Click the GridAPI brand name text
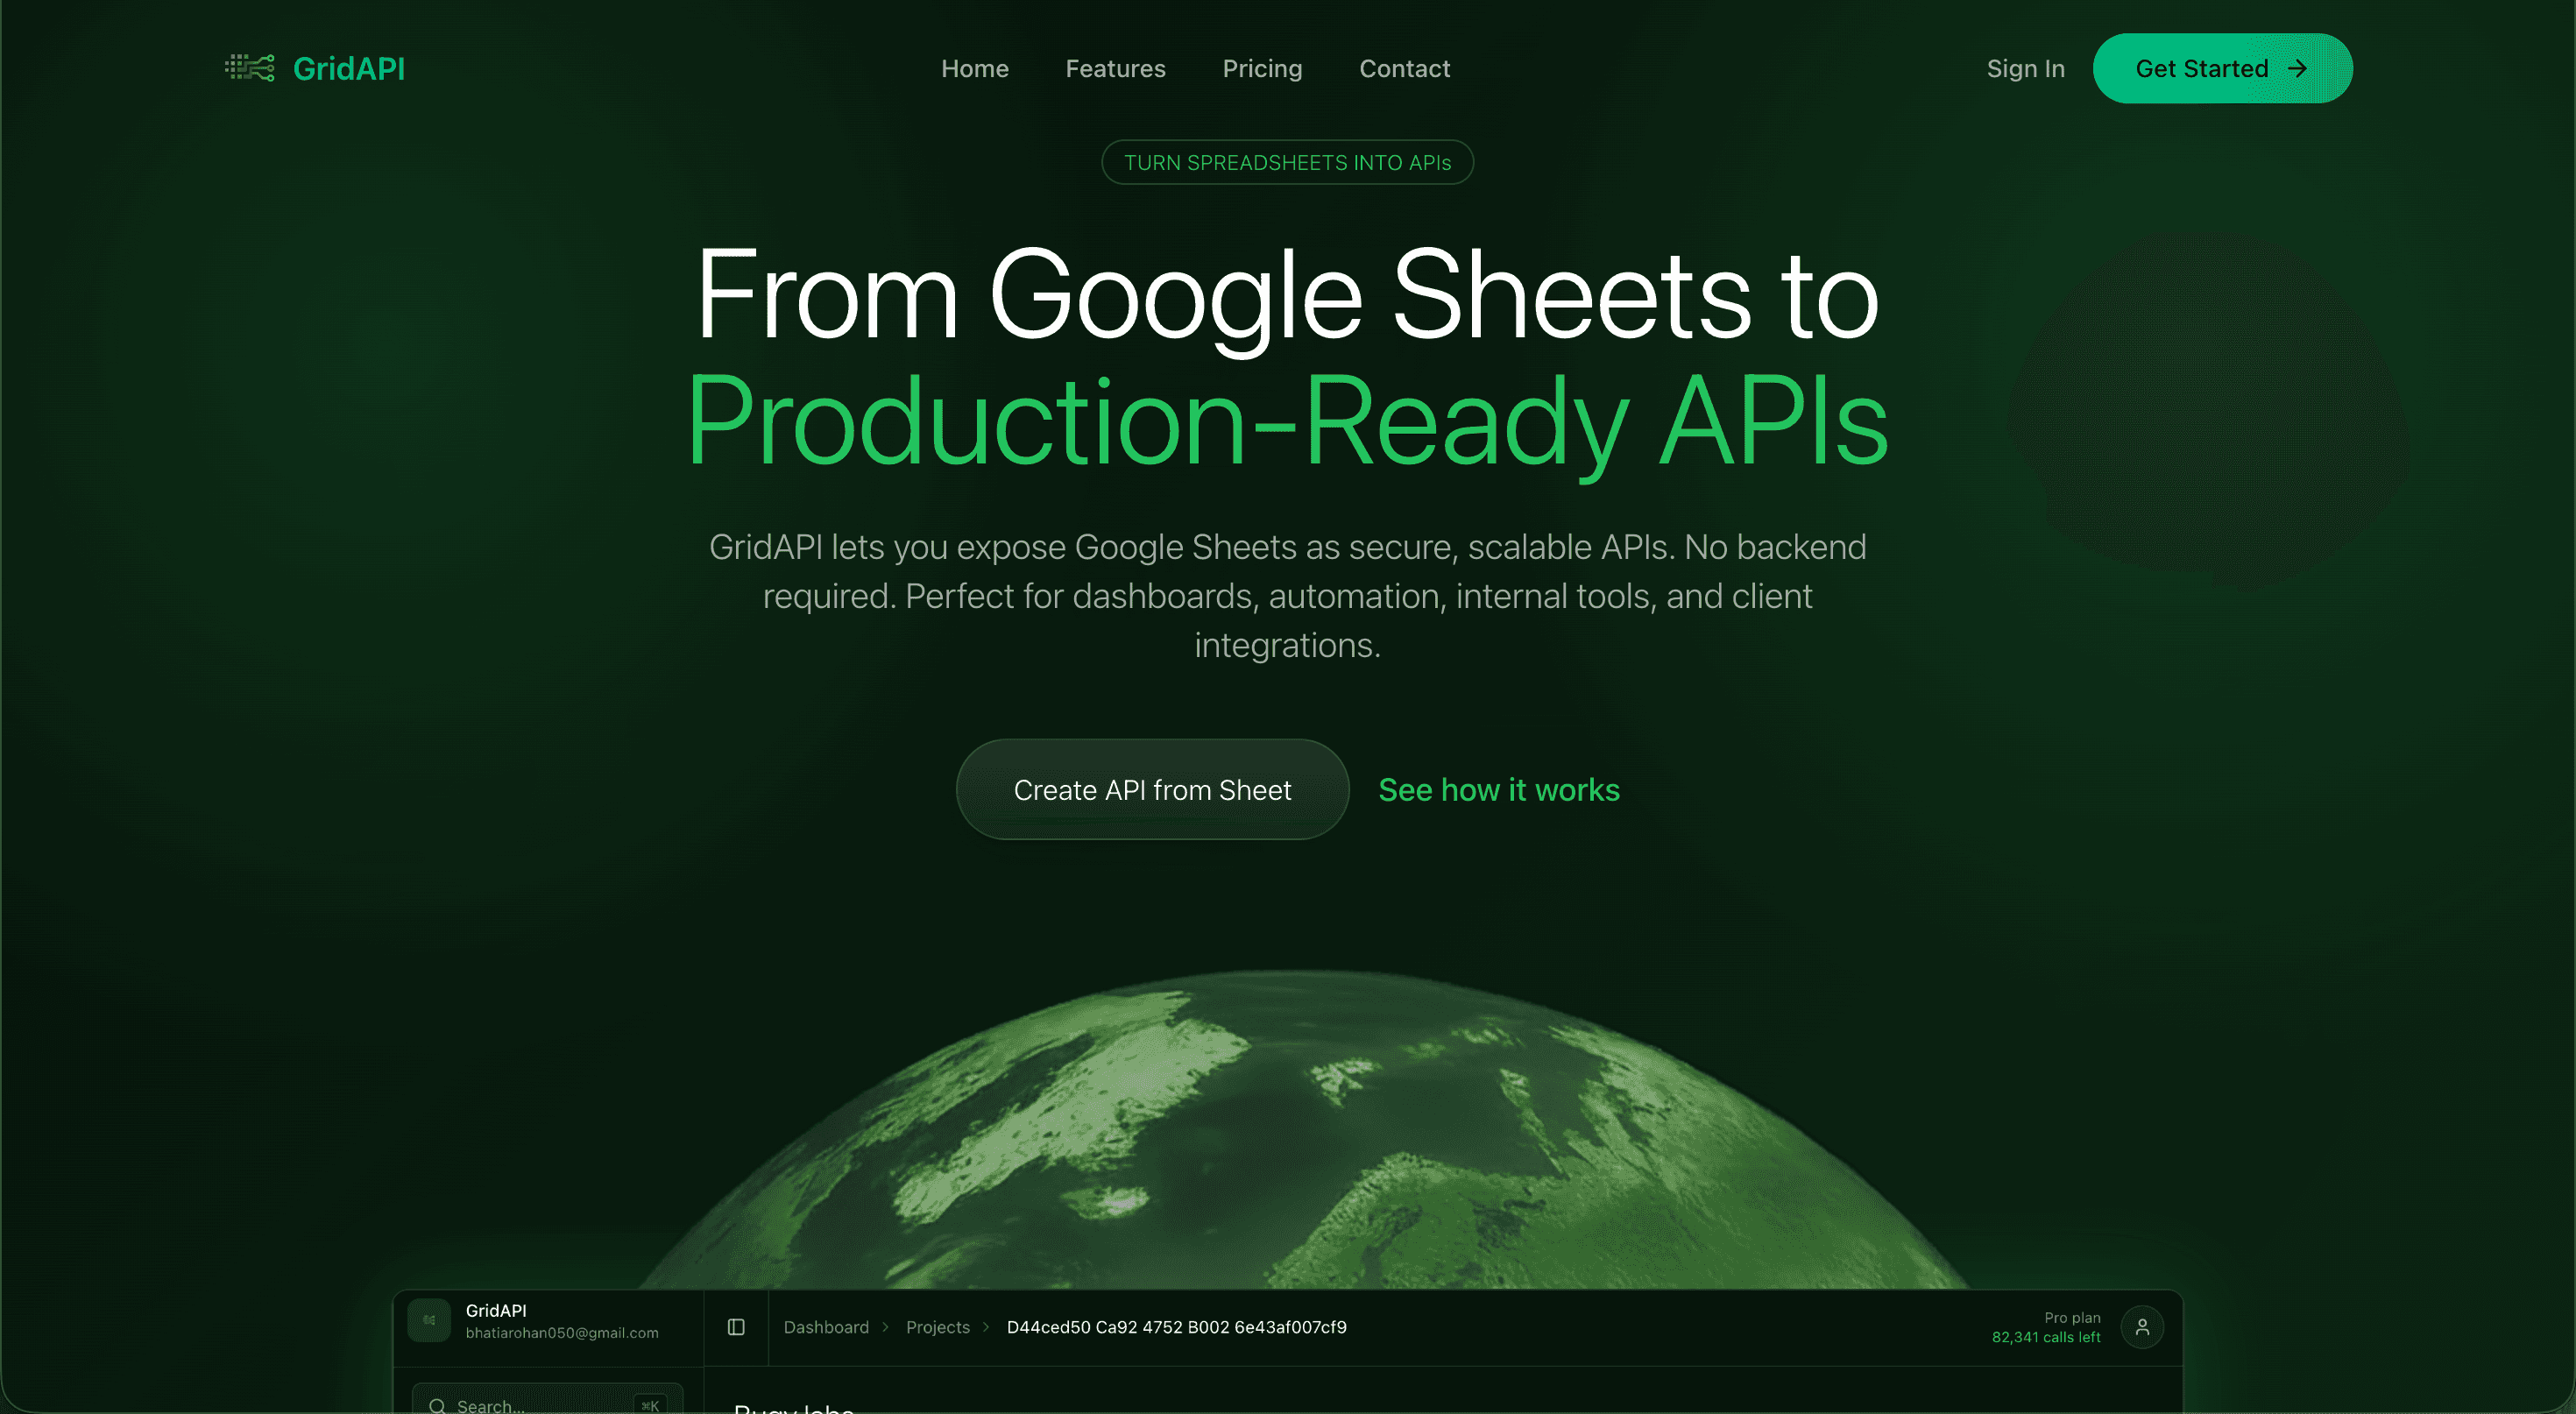This screenshot has height=1414, width=2576. [349, 68]
